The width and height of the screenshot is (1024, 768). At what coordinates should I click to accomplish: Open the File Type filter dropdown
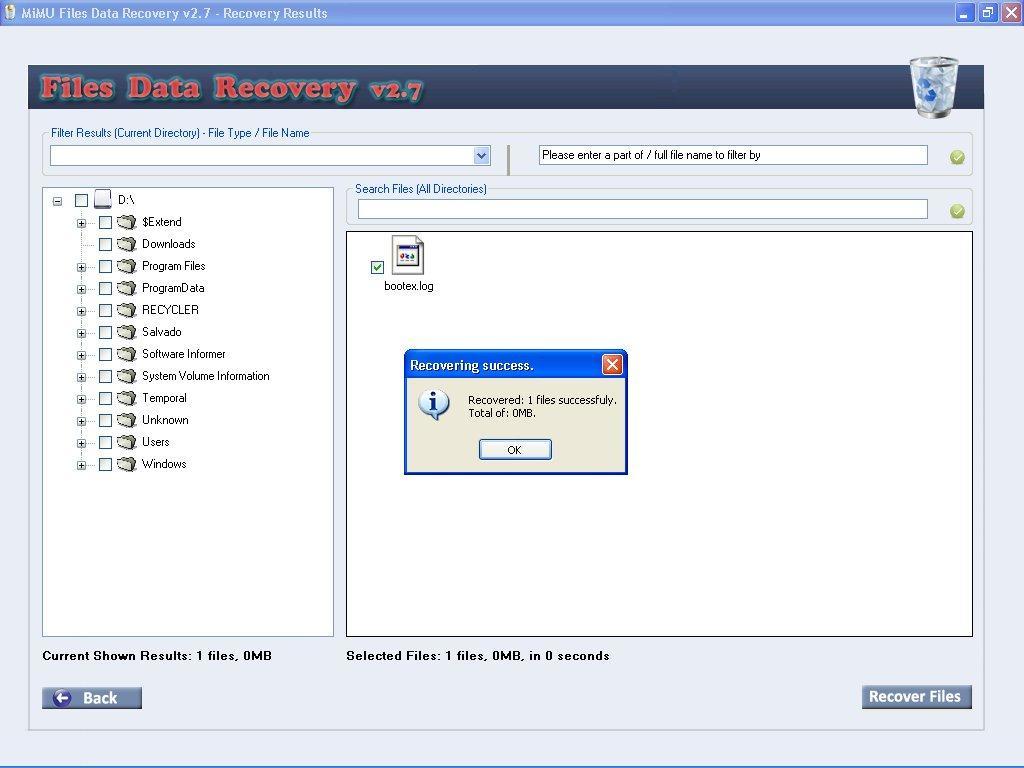tap(481, 155)
